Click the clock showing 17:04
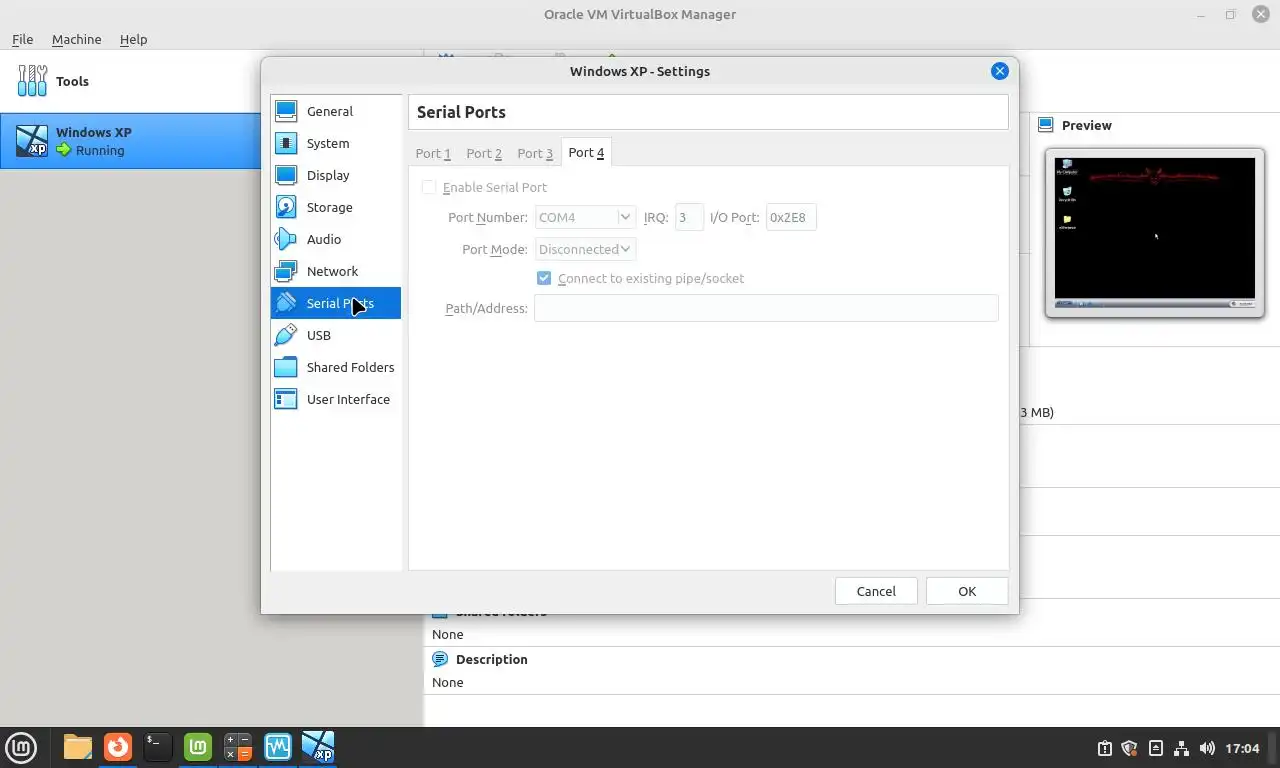1280x768 pixels. 1242,748
